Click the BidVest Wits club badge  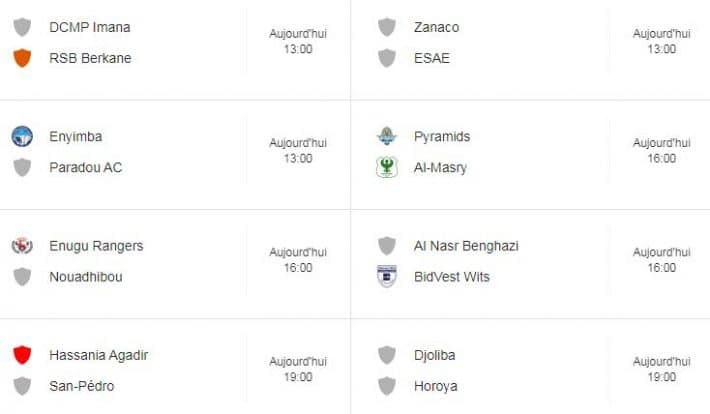(387, 276)
